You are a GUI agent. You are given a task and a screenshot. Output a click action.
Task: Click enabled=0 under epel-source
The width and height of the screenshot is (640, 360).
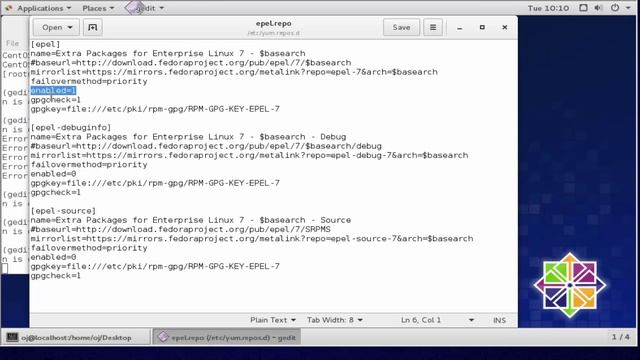[x=53, y=257]
